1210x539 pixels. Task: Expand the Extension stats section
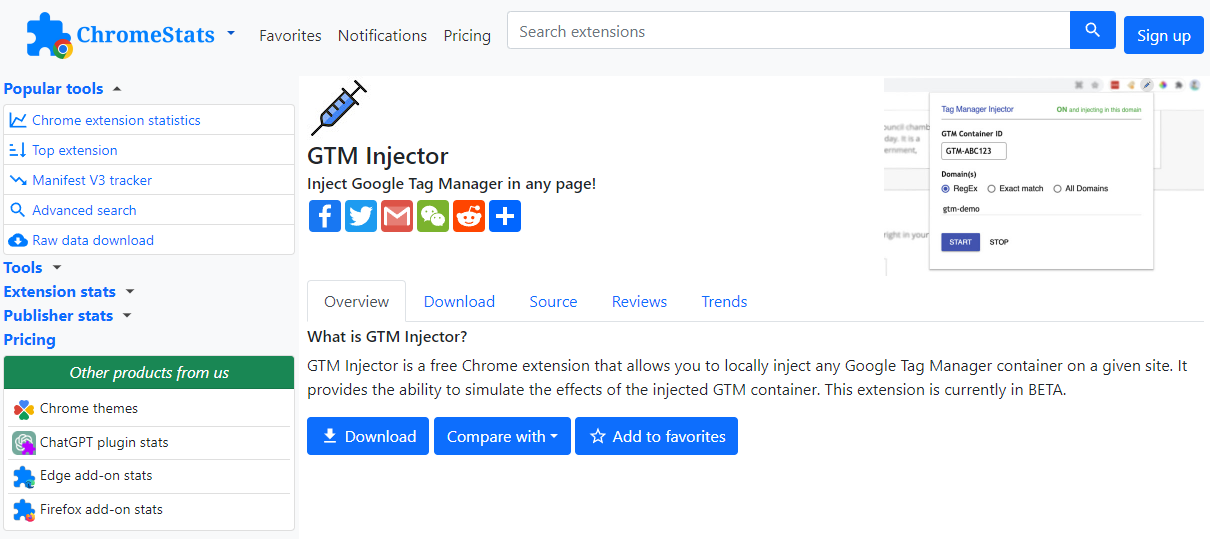(130, 292)
